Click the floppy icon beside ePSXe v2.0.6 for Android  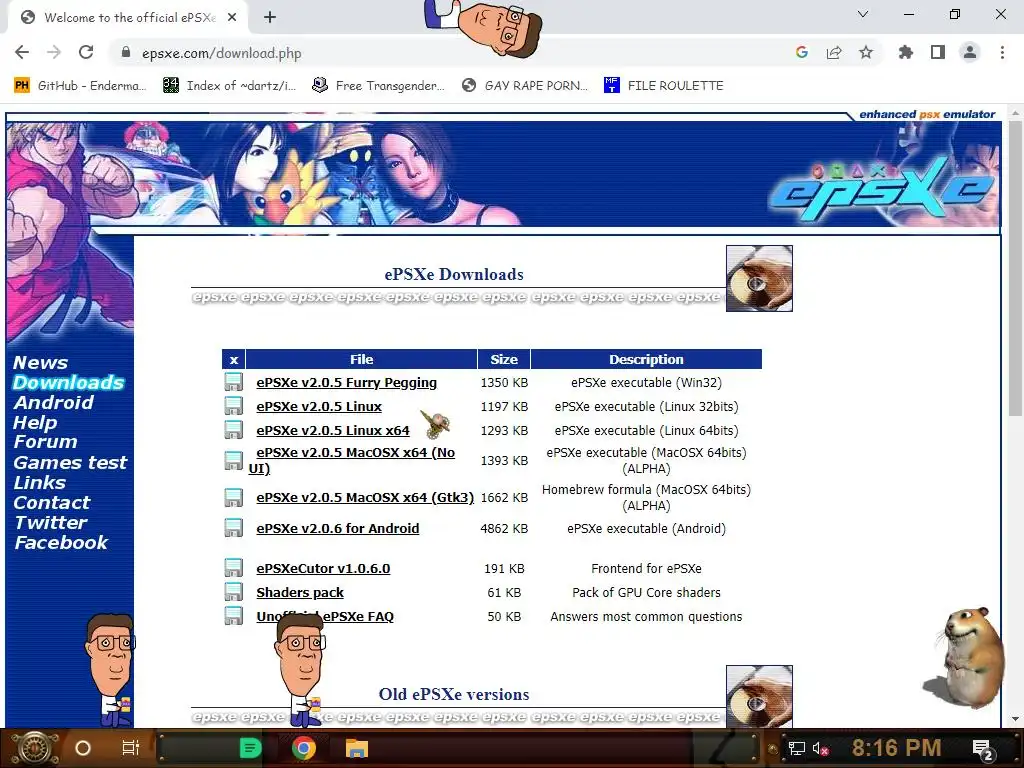click(x=233, y=528)
